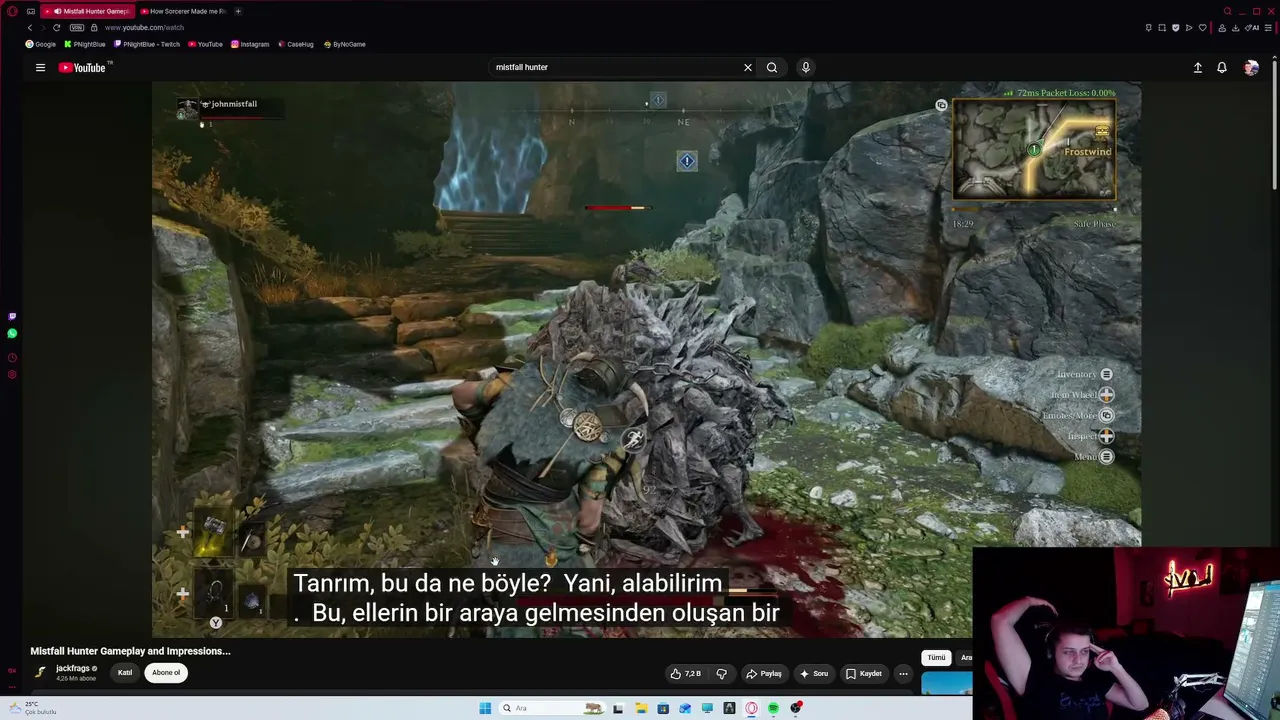Open the workspaces icon beside Opera logo
1280x720 pixels.
tap(31, 11)
